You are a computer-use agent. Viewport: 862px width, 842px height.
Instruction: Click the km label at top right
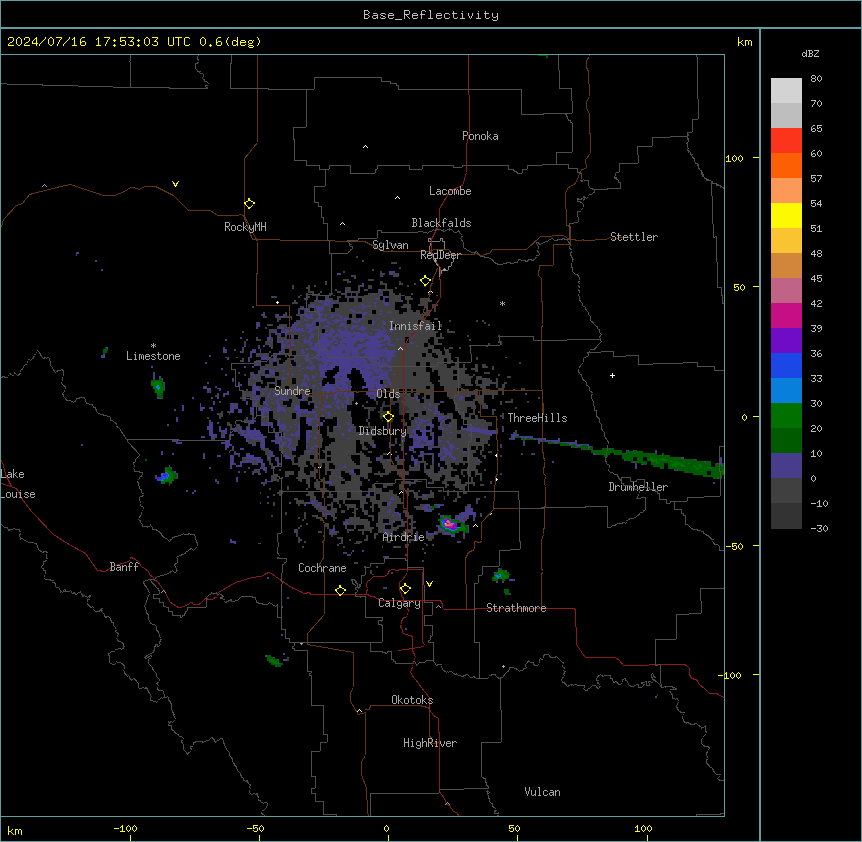tap(744, 42)
